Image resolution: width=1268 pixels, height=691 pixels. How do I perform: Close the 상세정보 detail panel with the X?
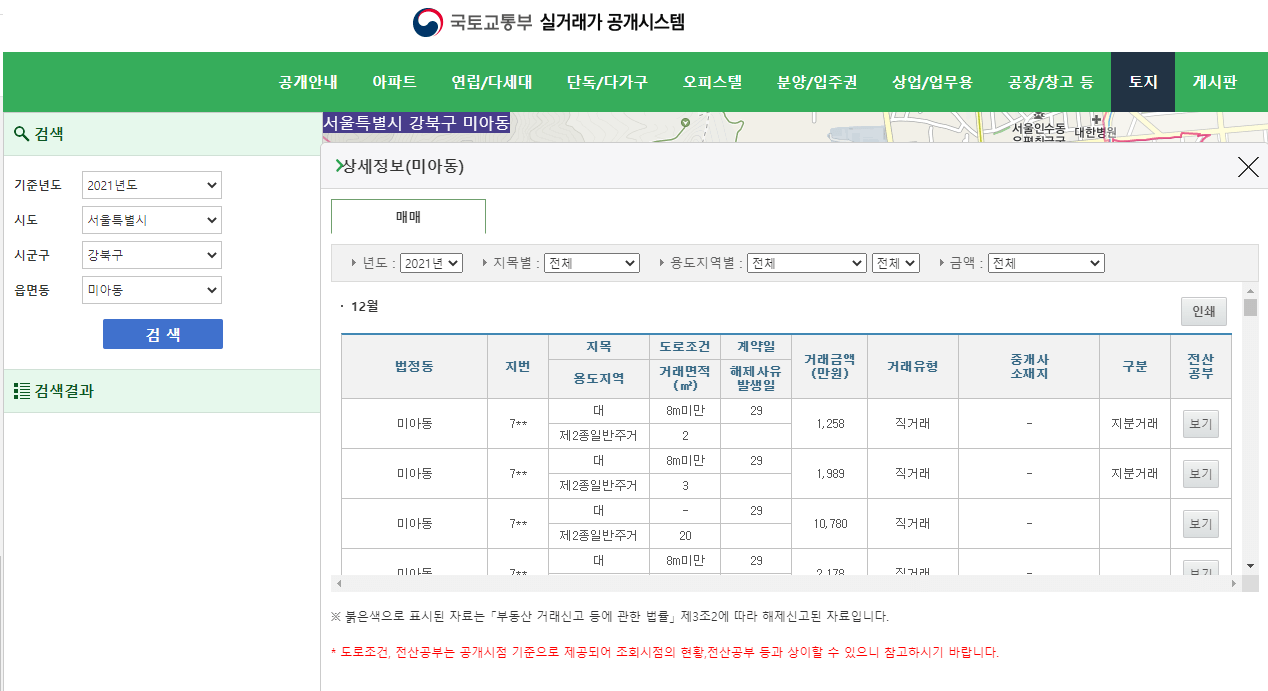(1247, 167)
